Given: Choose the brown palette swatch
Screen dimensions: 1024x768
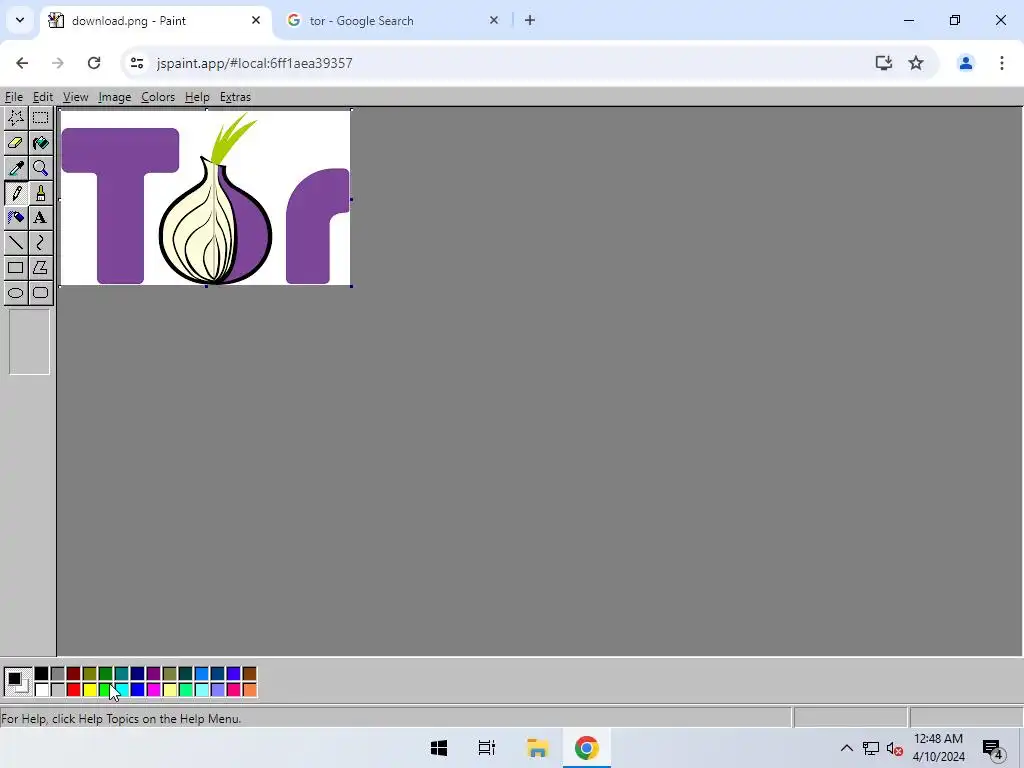Looking at the screenshot, I should (249, 674).
